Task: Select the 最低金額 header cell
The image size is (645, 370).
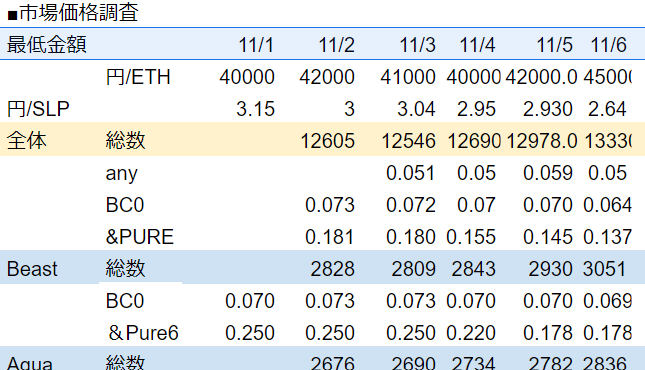Action: (x=46, y=44)
